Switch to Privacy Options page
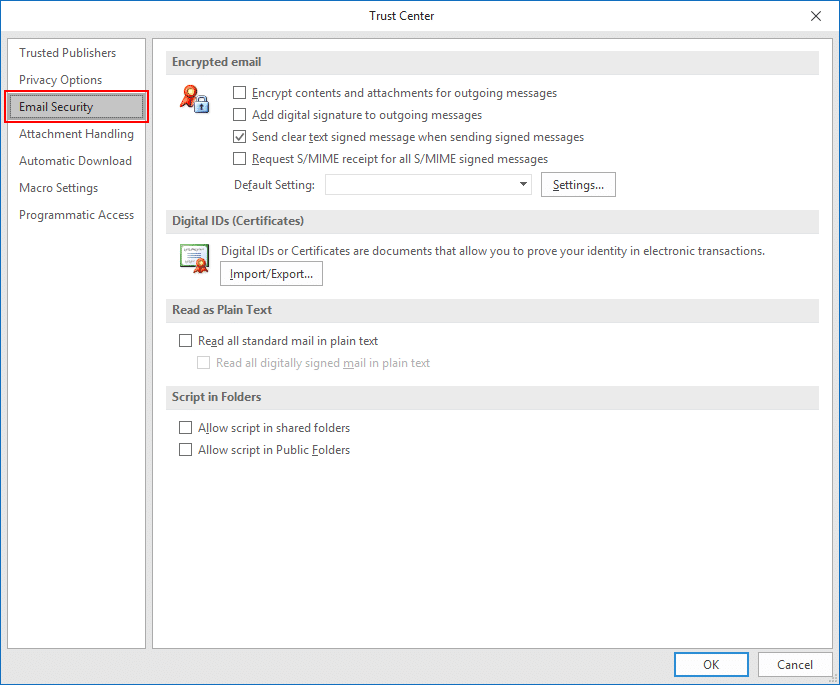The image size is (840, 685). coord(60,80)
